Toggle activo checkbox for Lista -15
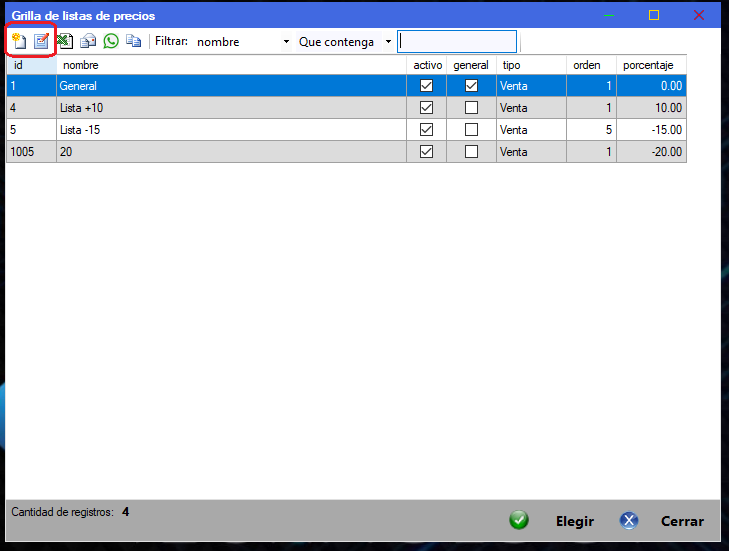The width and height of the screenshot is (729, 551). tap(426, 130)
